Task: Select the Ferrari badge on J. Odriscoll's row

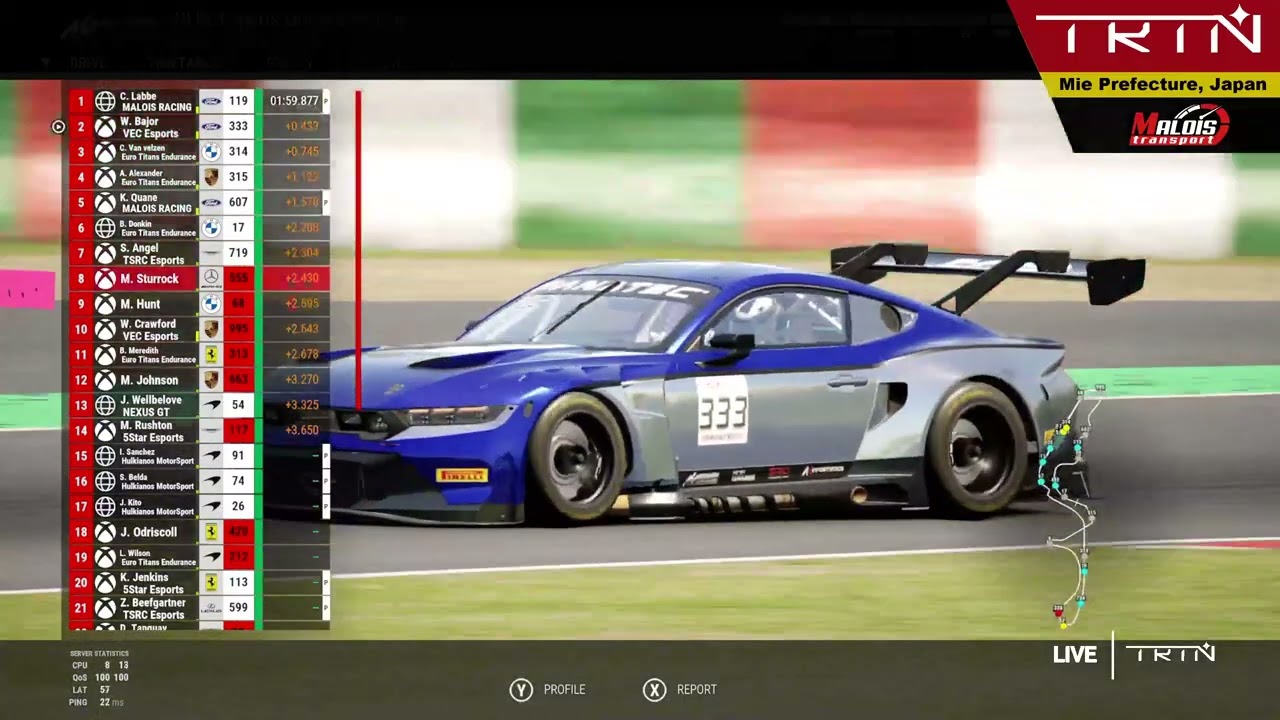Action: (x=211, y=532)
